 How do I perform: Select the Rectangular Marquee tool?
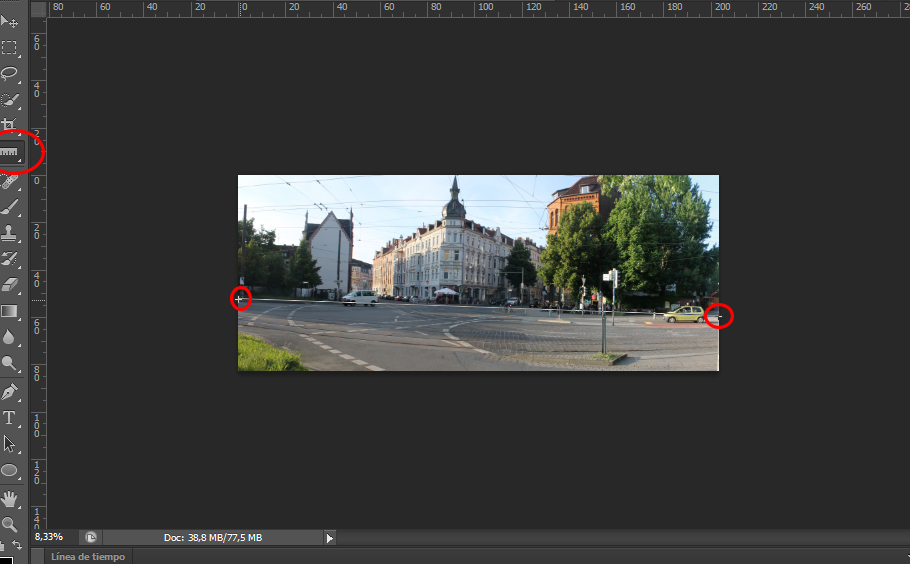click(10, 48)
